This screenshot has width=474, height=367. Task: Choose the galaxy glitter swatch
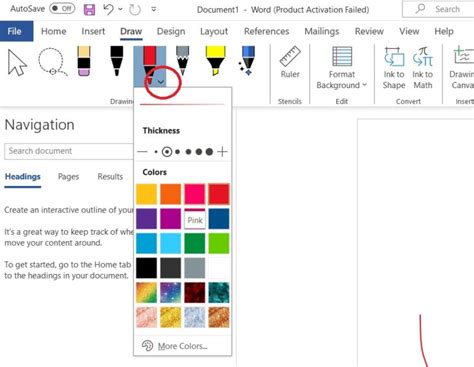click(x=171, y=293)
